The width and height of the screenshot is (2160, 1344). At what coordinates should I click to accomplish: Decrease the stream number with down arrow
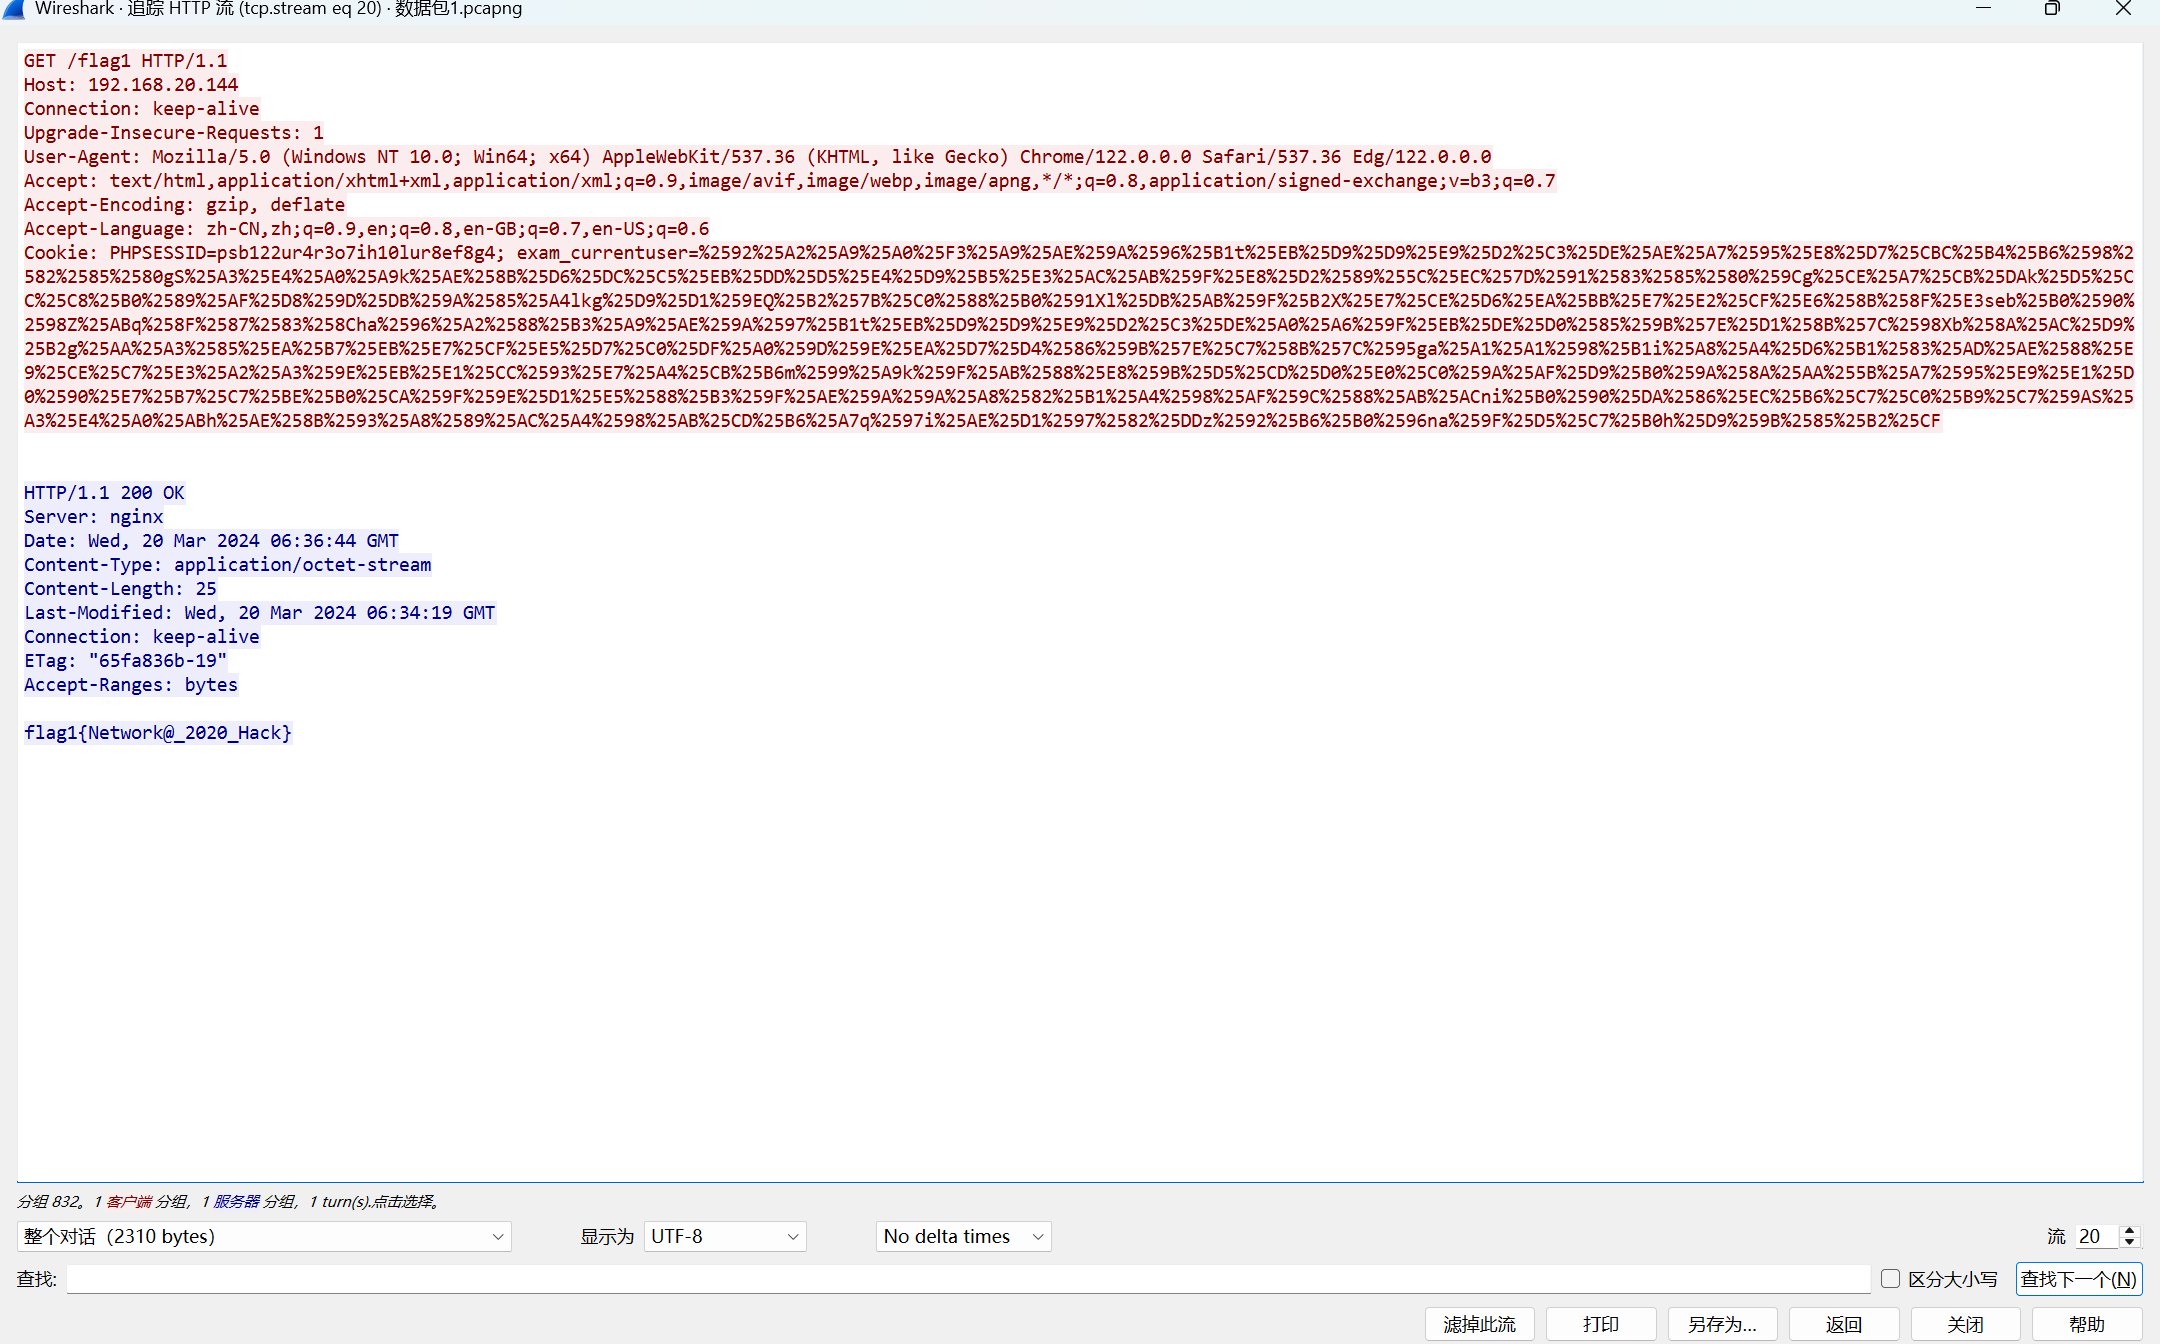click(2130, 1242)
